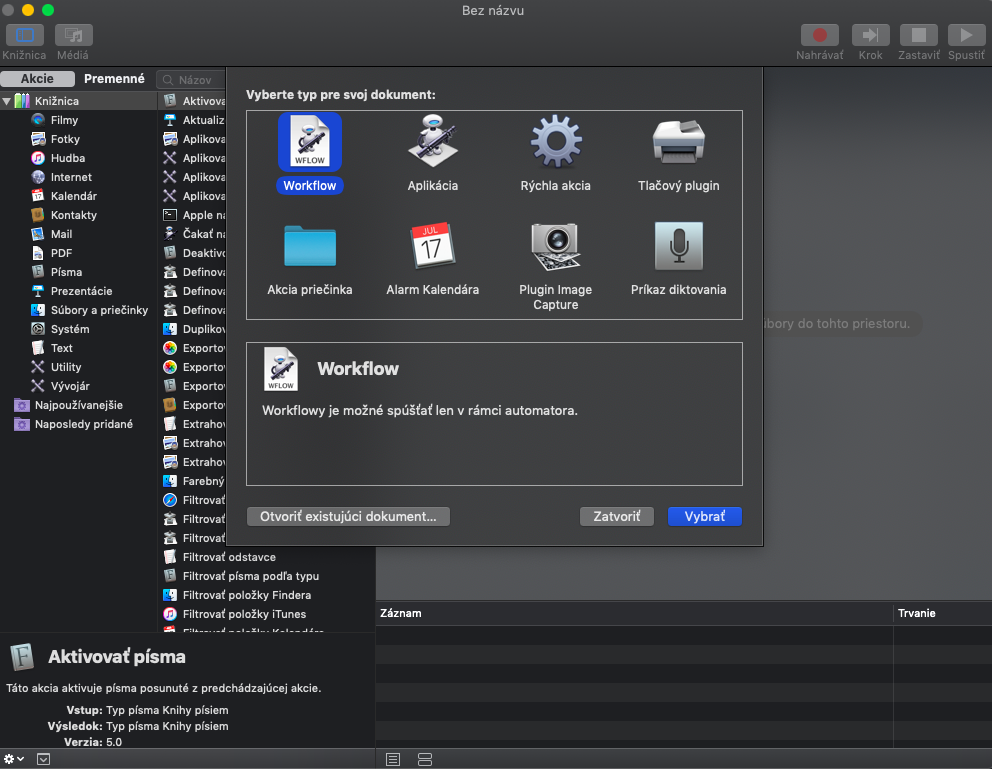Switch to the Akcie tab
Viewport: 992px width, 769px height.
(x=37, y=79)
